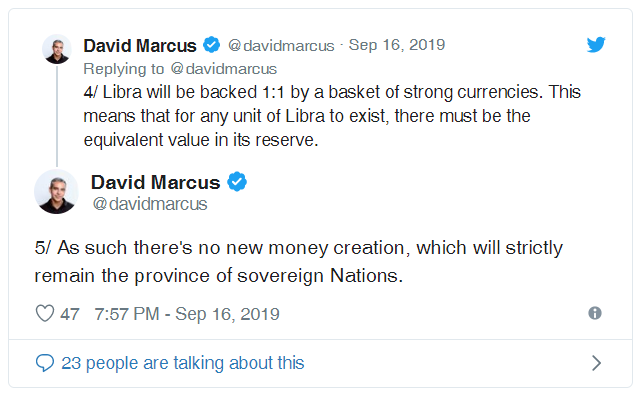
Task: Click the speech bubble conversation icon
Action: coord(45,363)
